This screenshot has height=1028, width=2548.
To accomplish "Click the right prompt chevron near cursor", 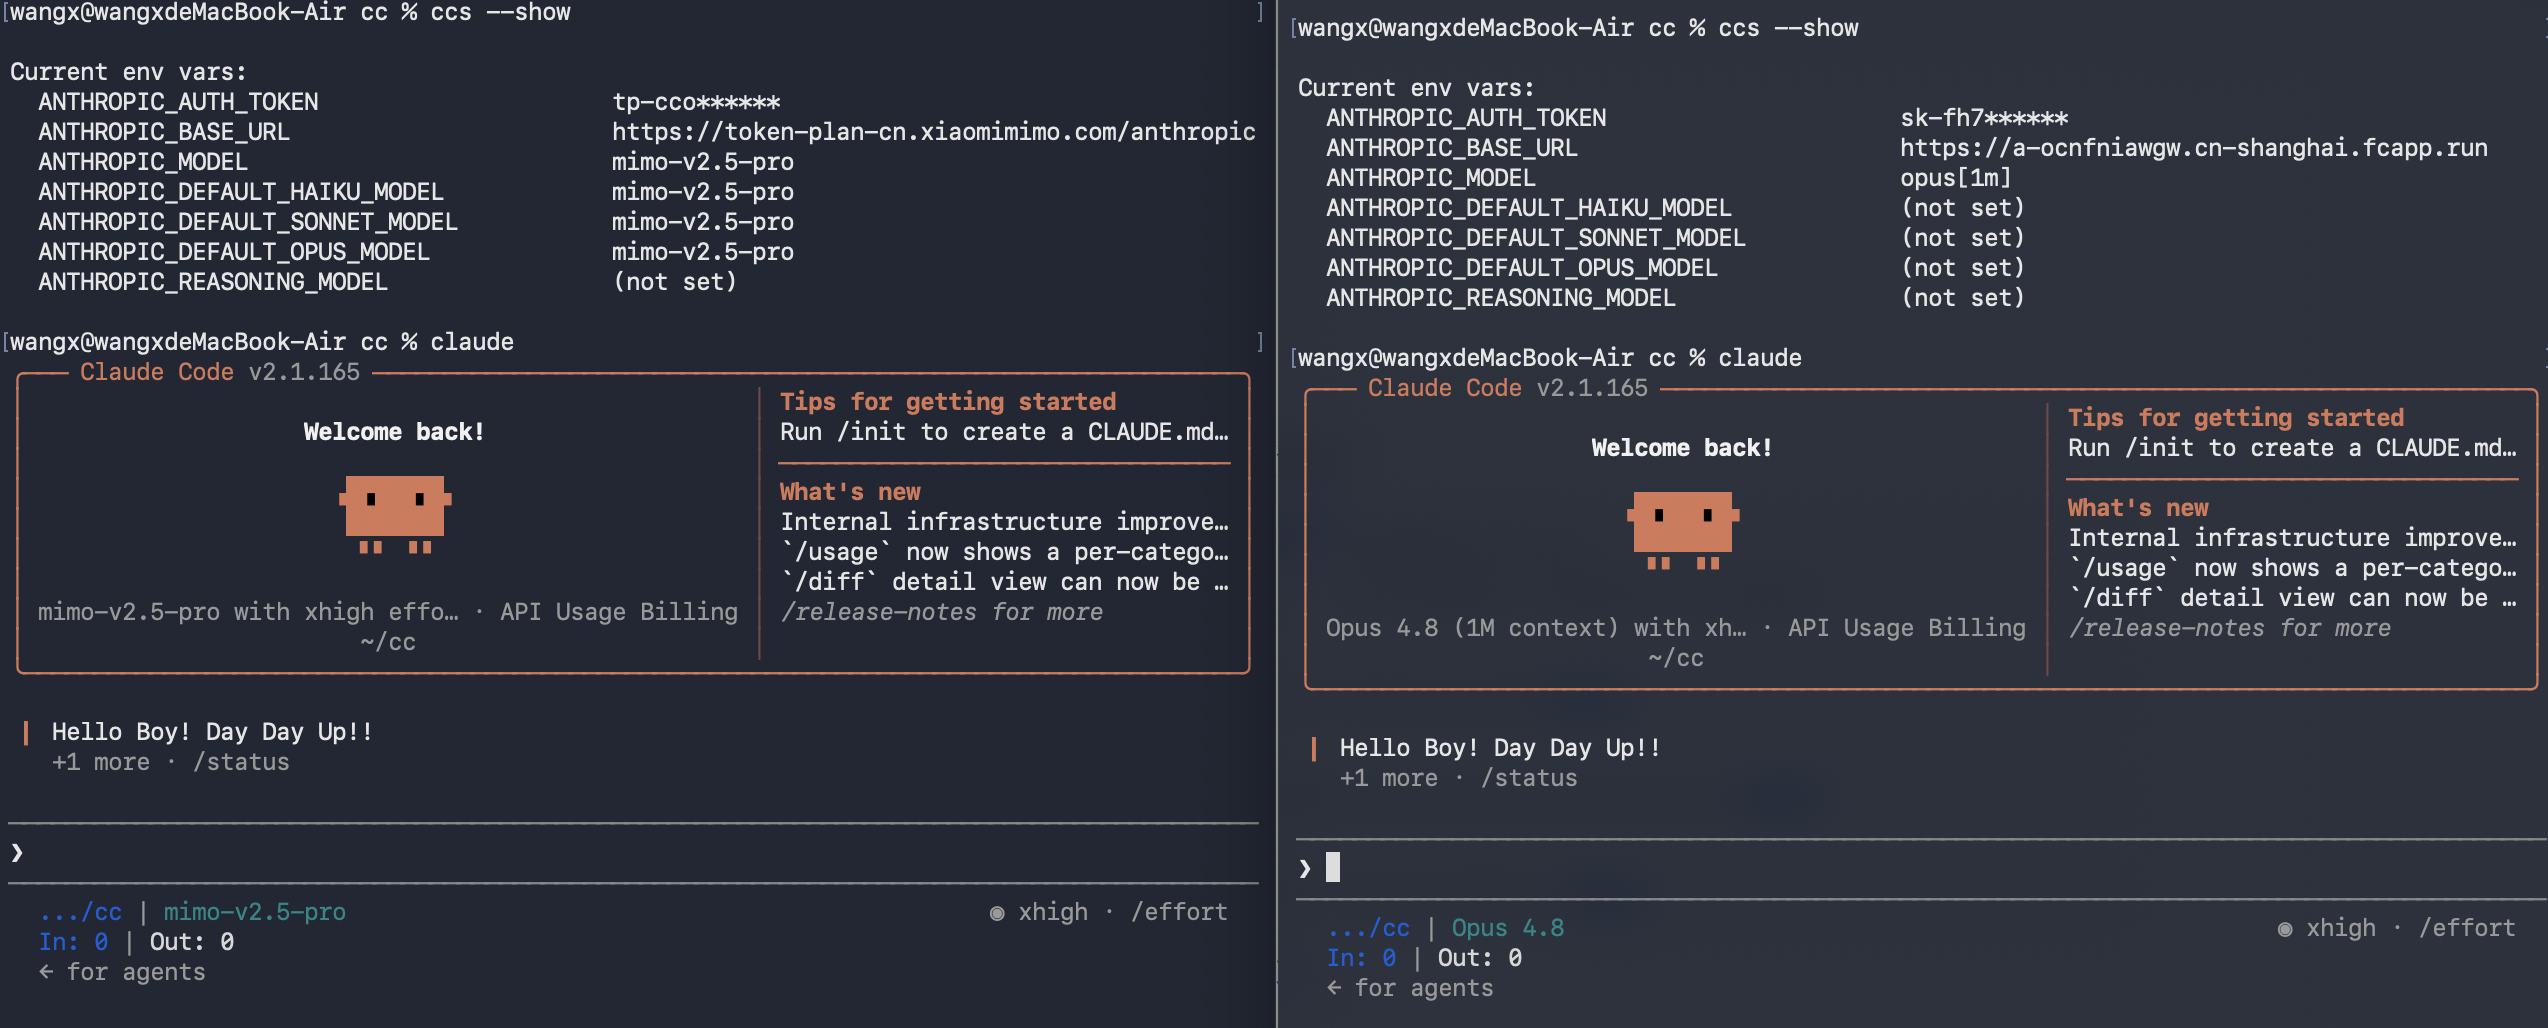I will click(1305, 868).
